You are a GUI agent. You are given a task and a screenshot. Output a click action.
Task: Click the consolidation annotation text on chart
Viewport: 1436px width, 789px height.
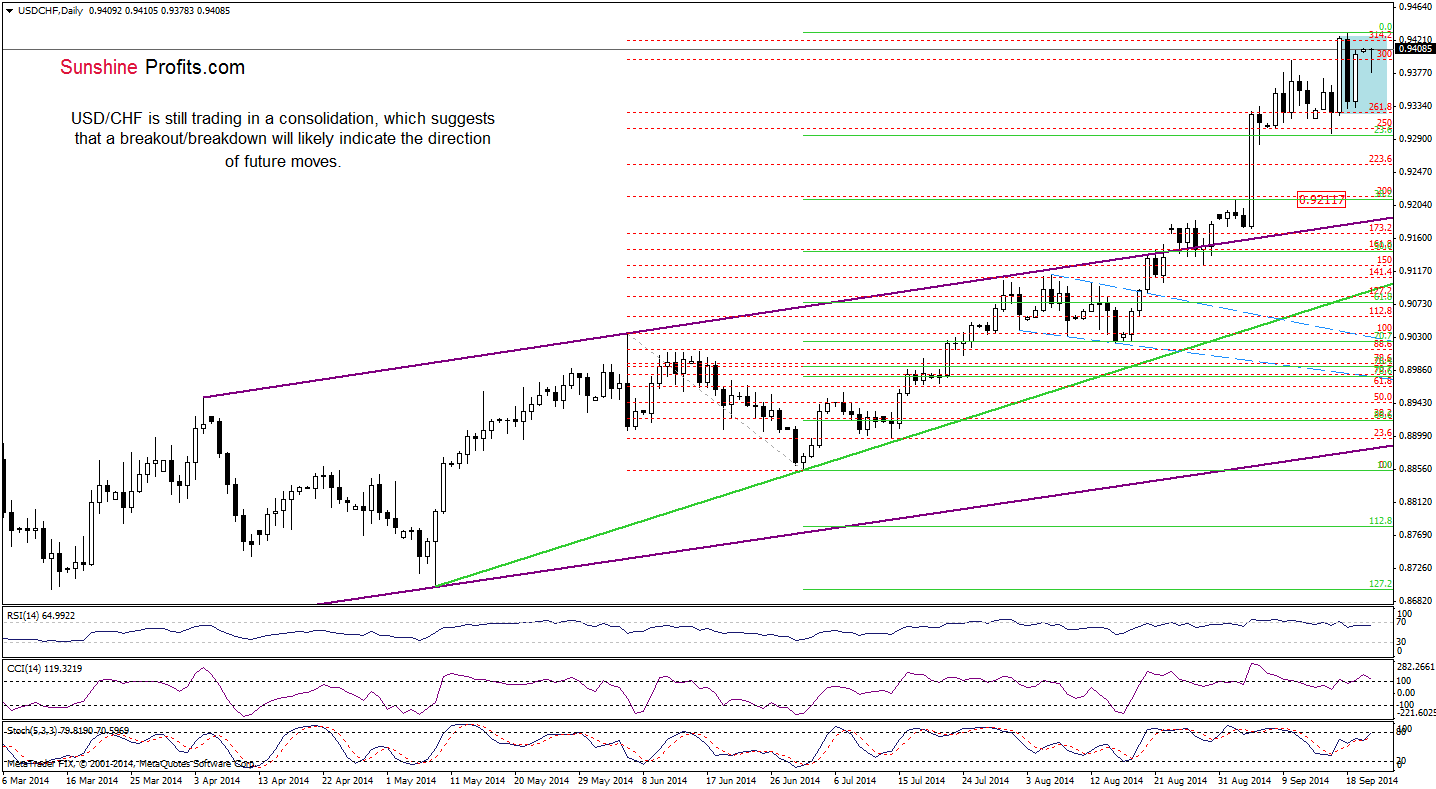point(282,139)
